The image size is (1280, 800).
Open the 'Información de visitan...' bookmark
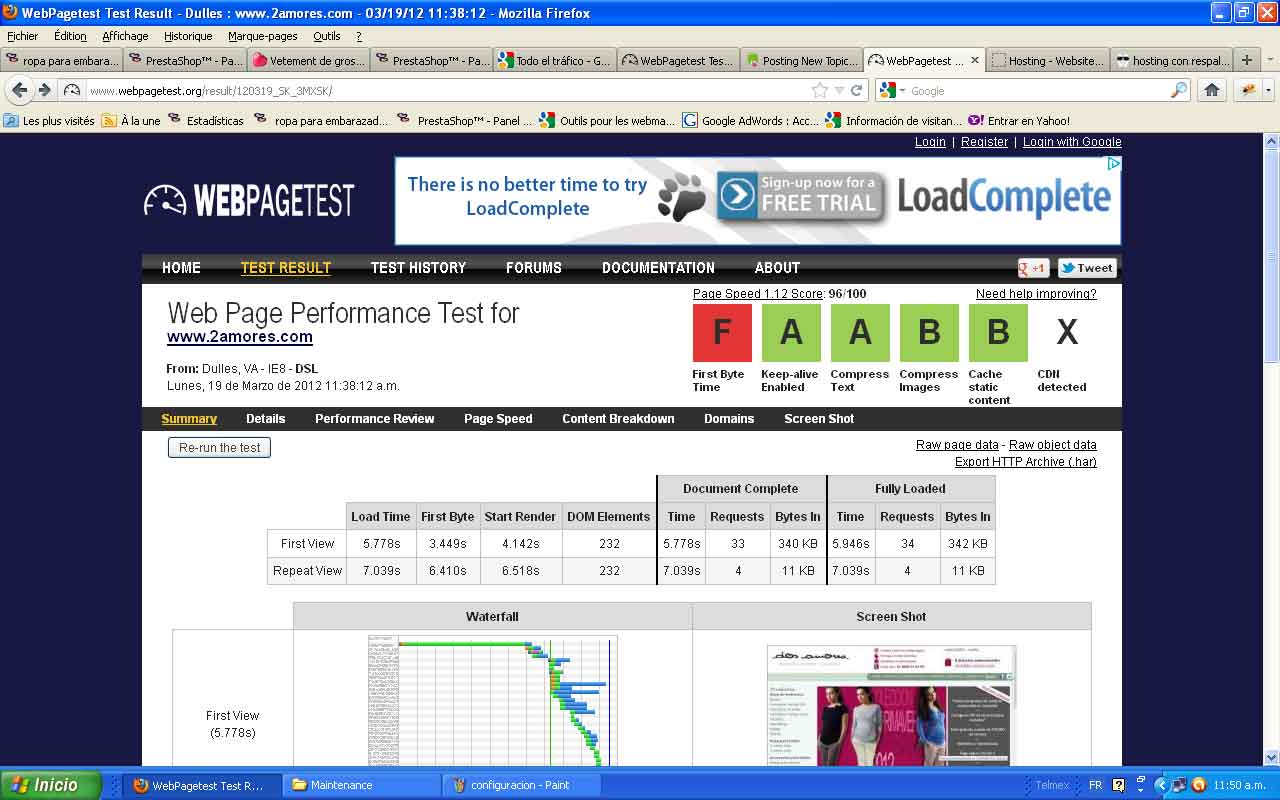(x=893, y=121)
